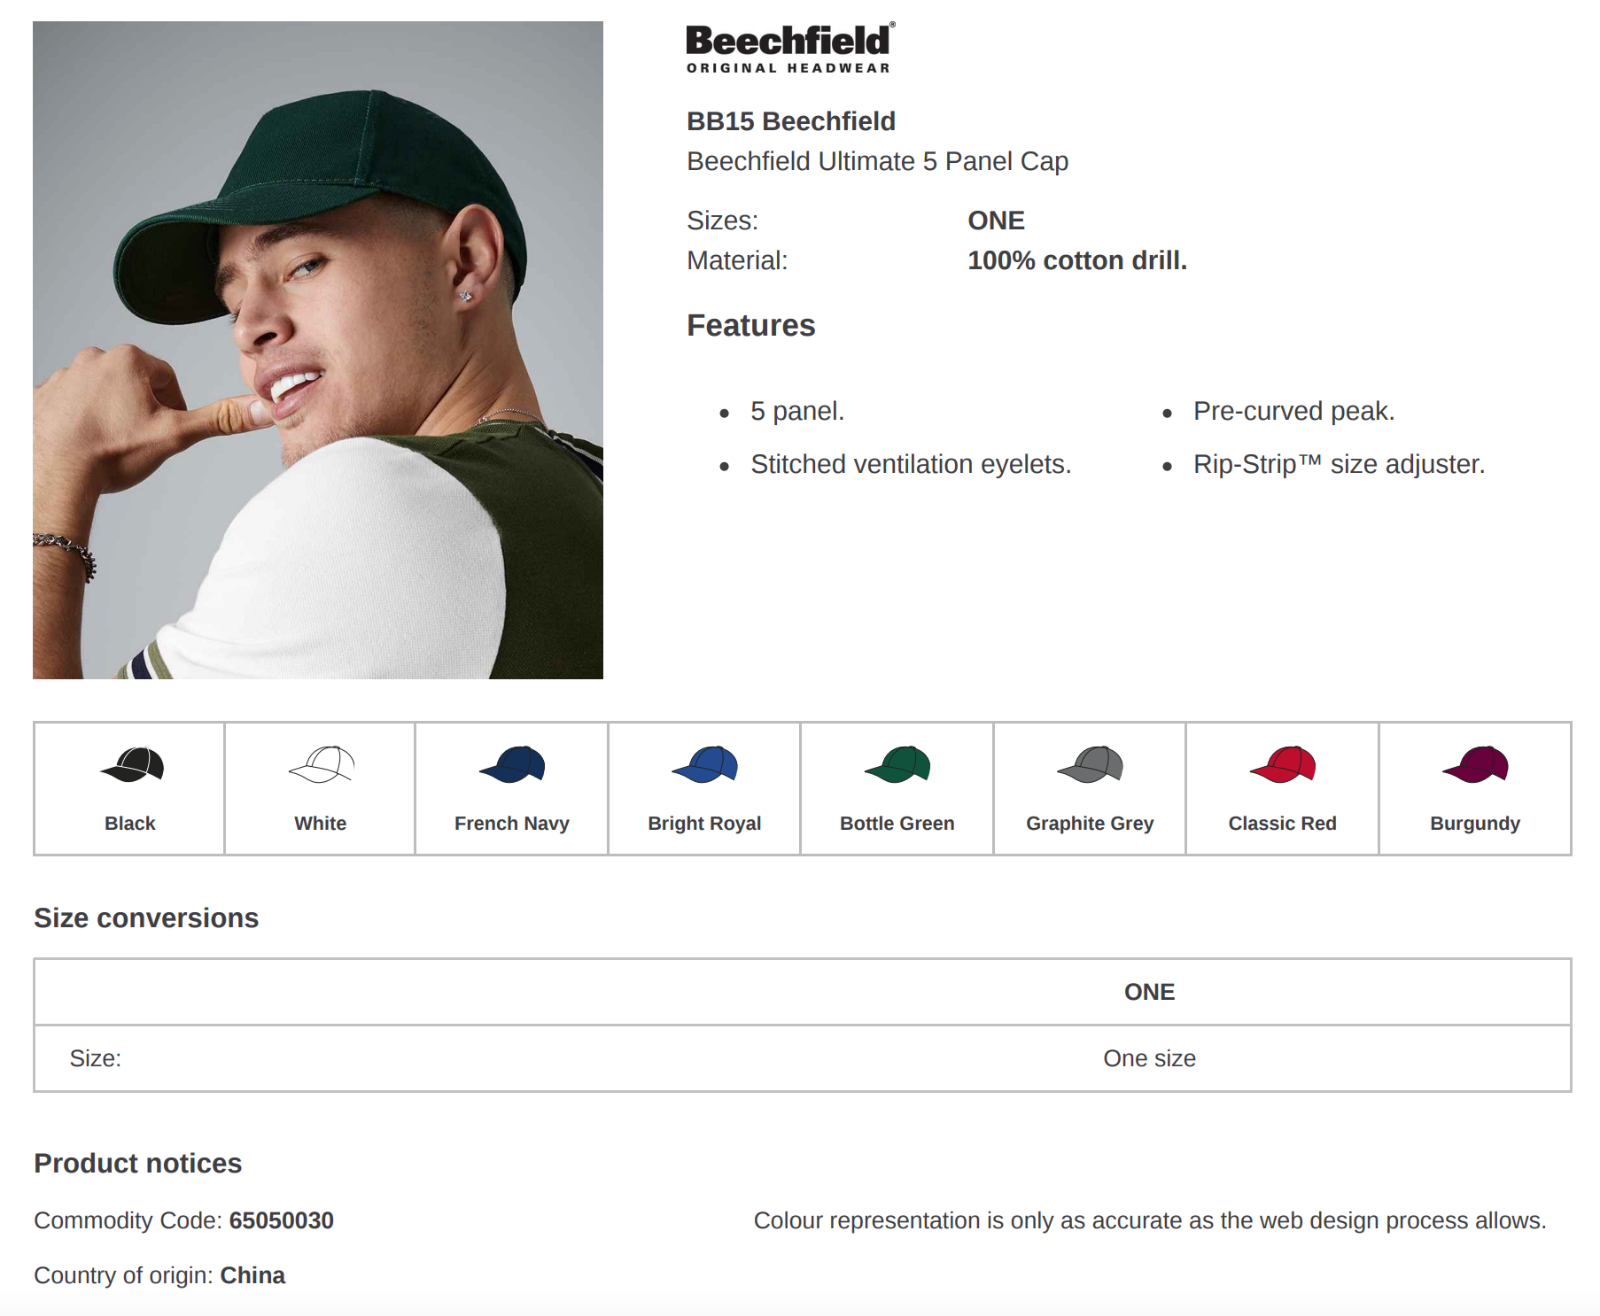Select the Black cap icon
Image resolution: width=1600 pixels, height=1316 pixels.
[x=132, y=765]
